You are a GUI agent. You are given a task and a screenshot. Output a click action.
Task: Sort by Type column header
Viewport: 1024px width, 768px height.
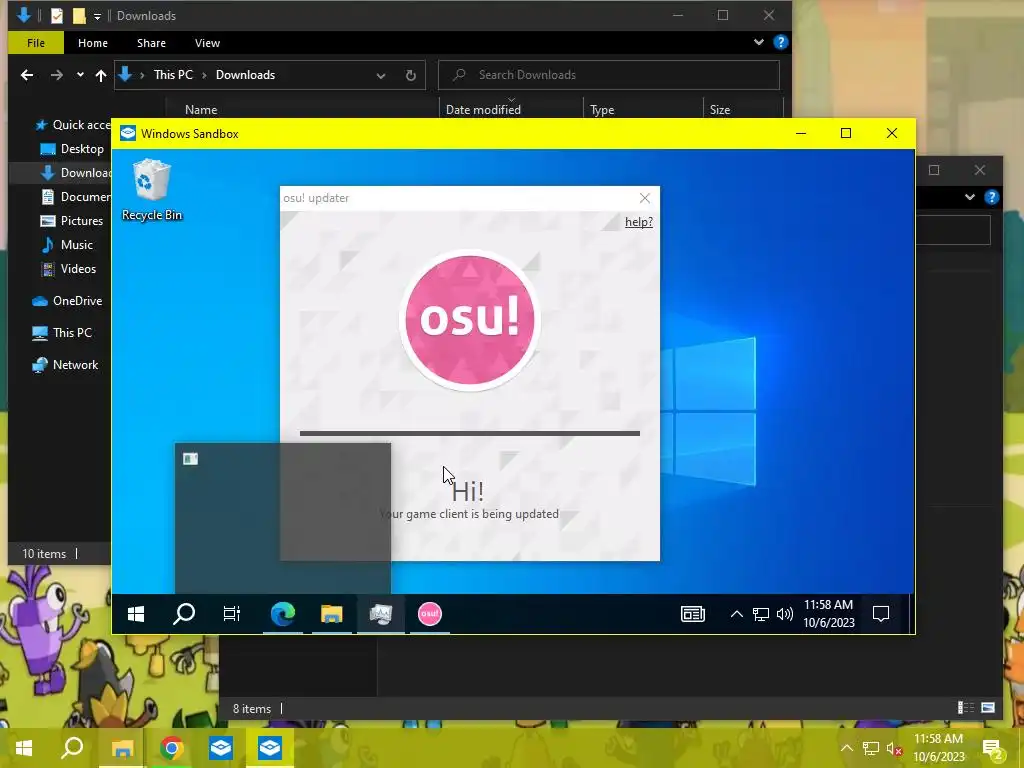click(601, 110)
